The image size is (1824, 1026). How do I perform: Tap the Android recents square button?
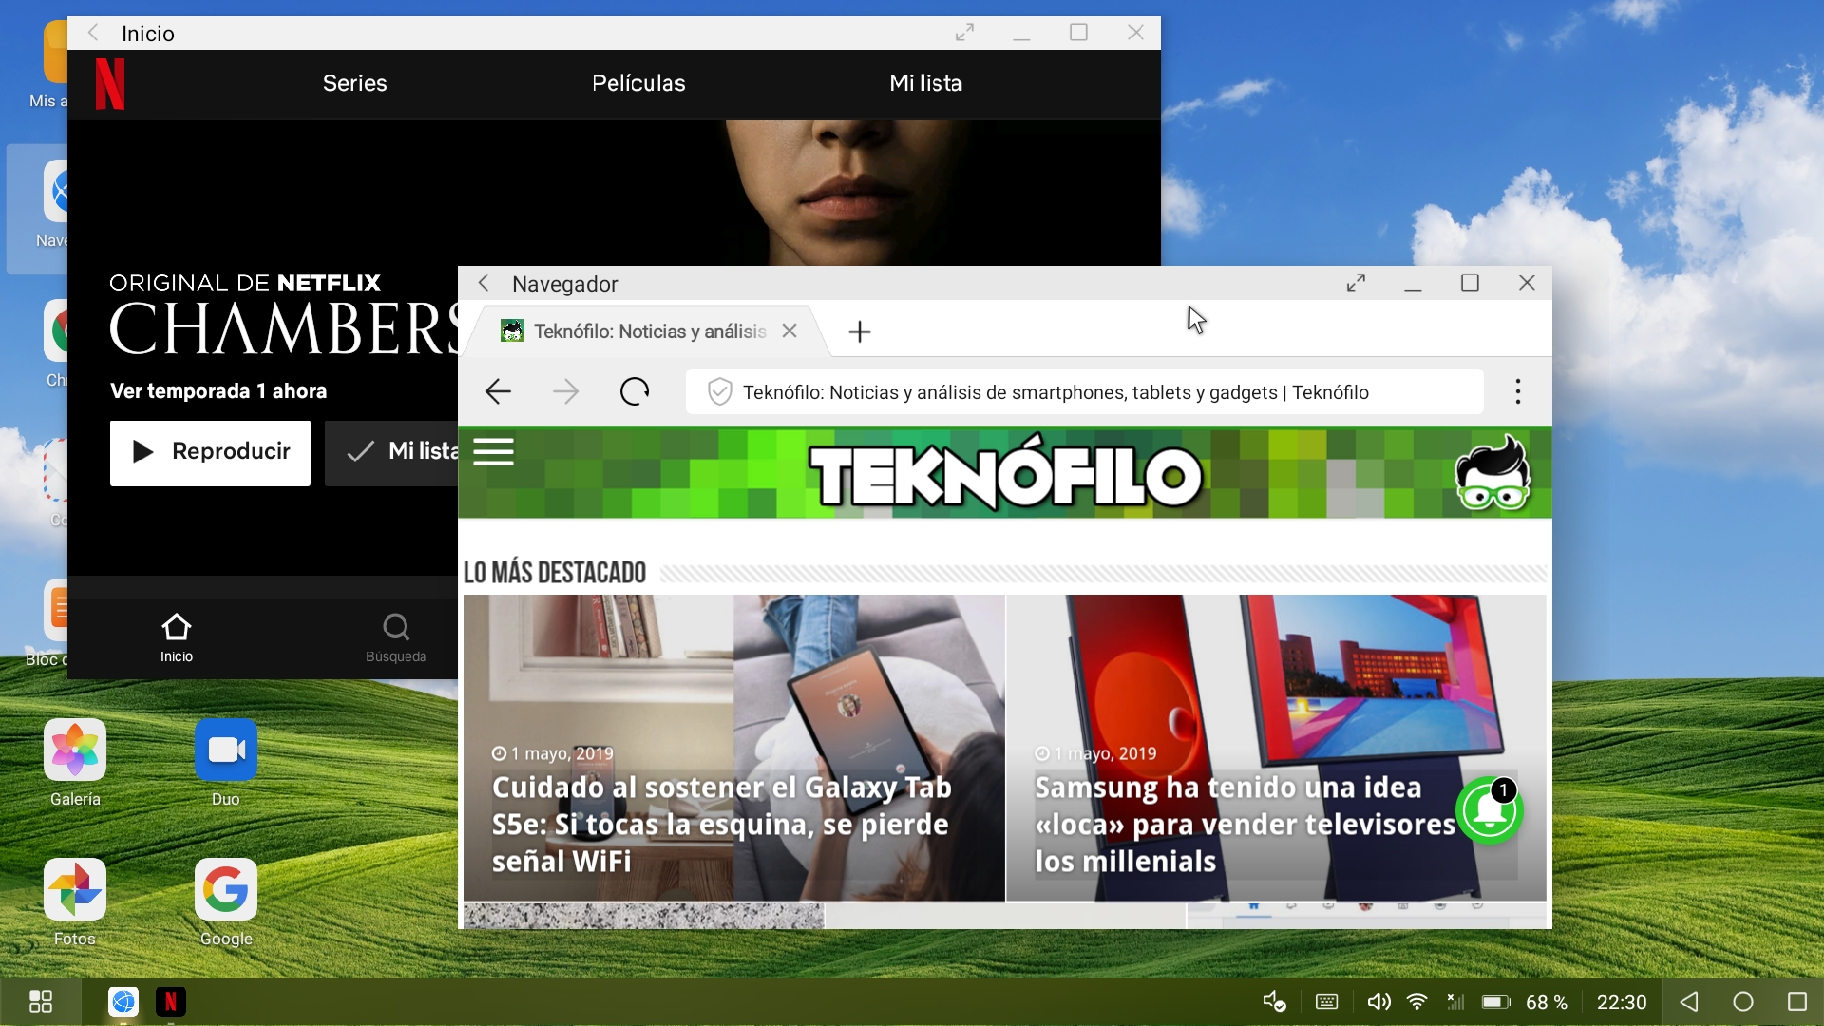[1797, 1002]
